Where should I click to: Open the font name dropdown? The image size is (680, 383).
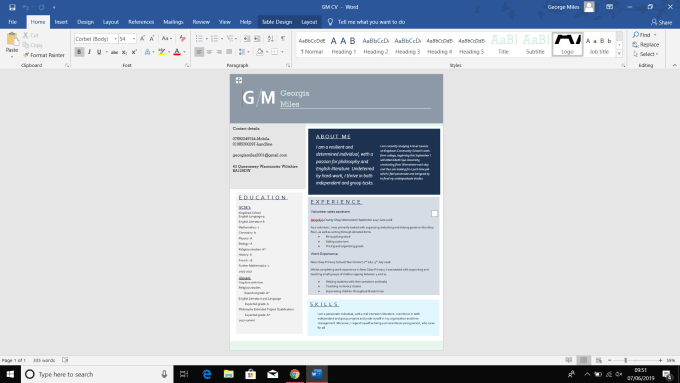pyautogui.click(x=115, y=39)
